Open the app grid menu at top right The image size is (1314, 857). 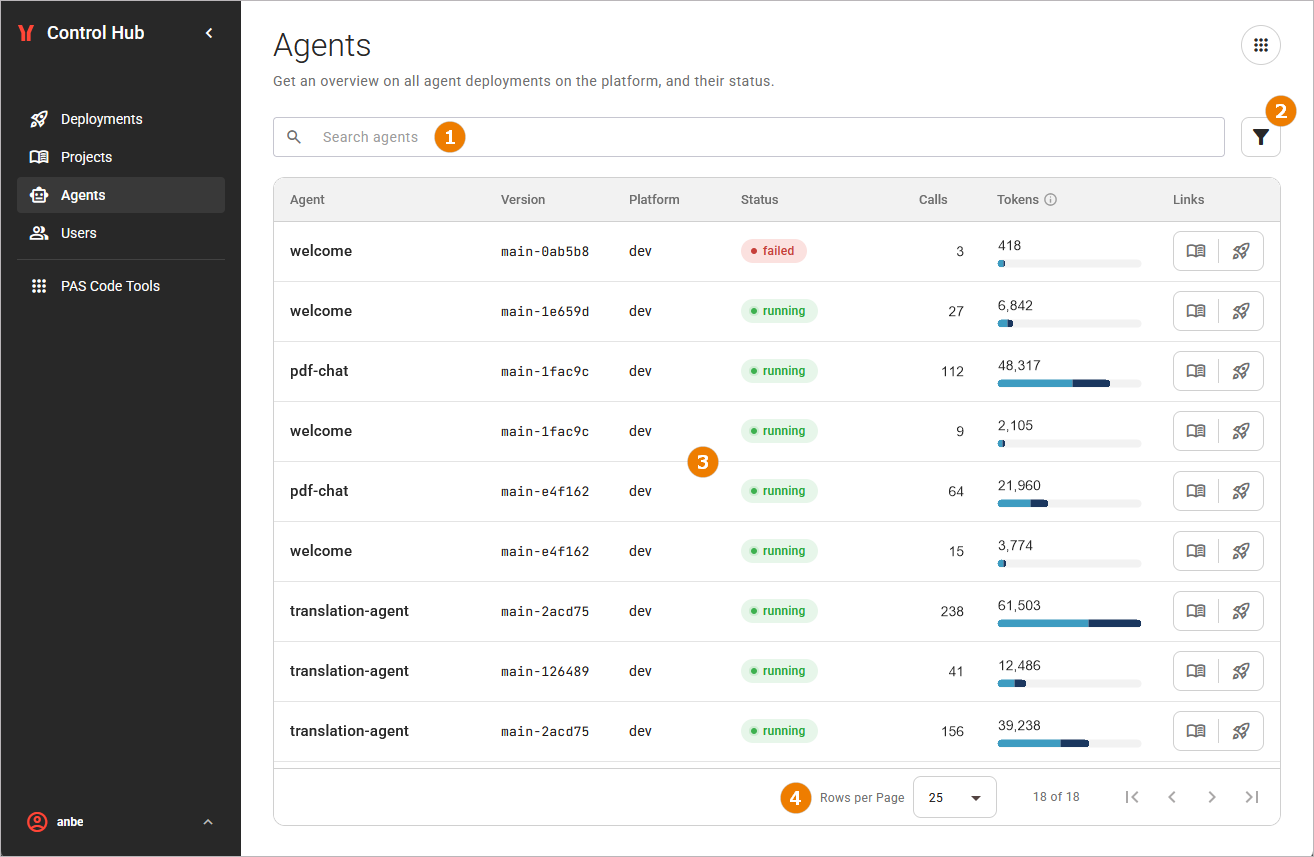point(1260,45)
